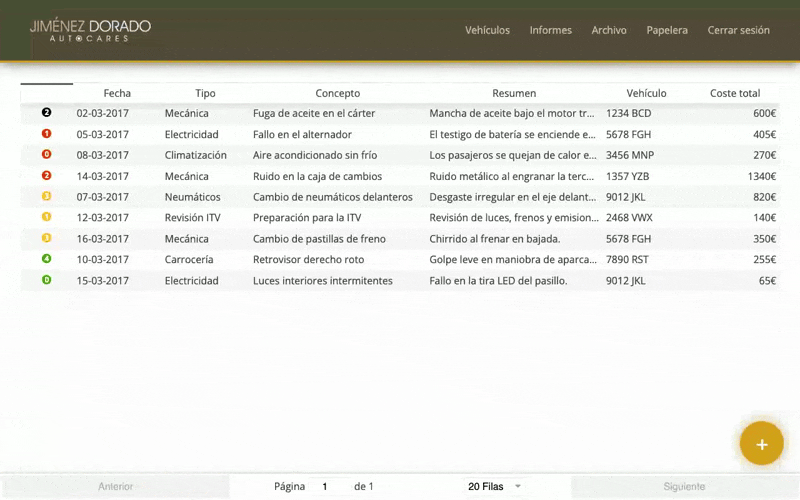Click the first empty column header for priority
The image size is (800, 500).
click(x=46, y=93)
